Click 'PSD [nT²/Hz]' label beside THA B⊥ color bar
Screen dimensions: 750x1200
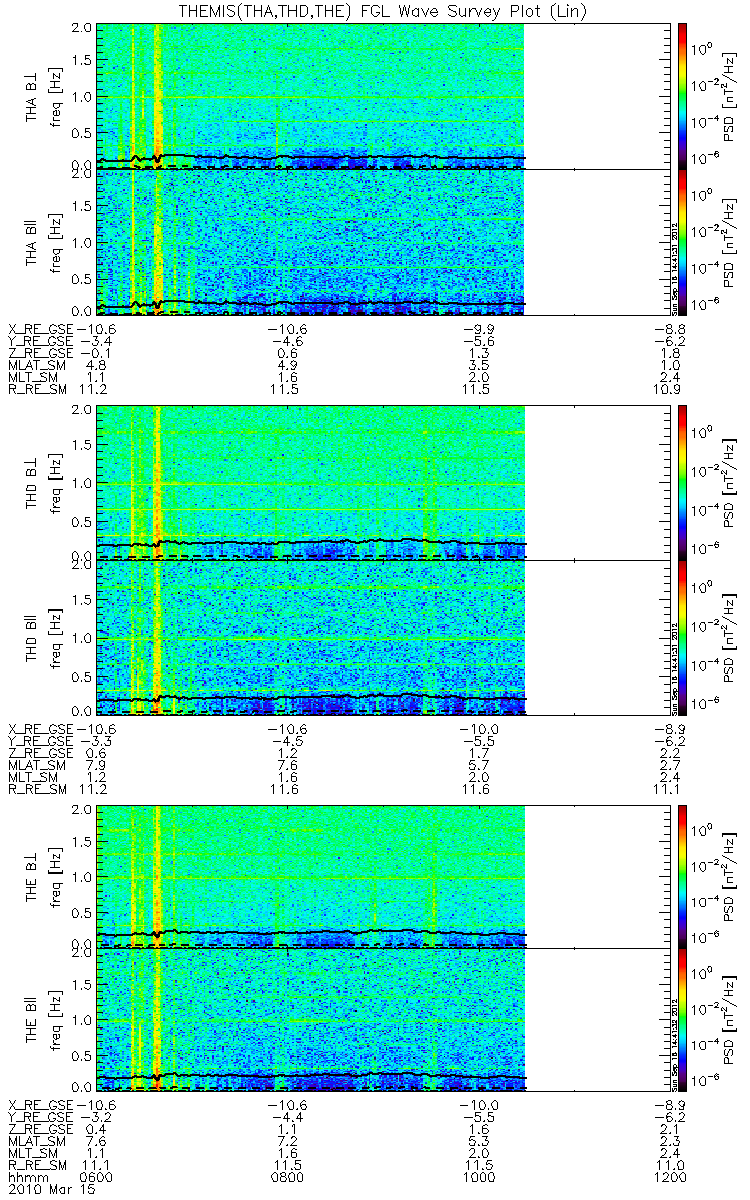tap(729, 96)
